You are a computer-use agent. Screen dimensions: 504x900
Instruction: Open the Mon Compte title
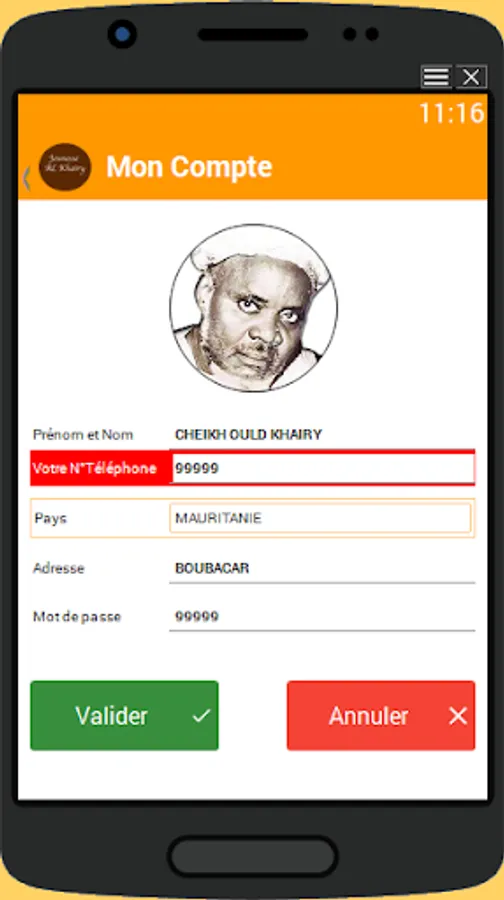[x=189, y=167]
